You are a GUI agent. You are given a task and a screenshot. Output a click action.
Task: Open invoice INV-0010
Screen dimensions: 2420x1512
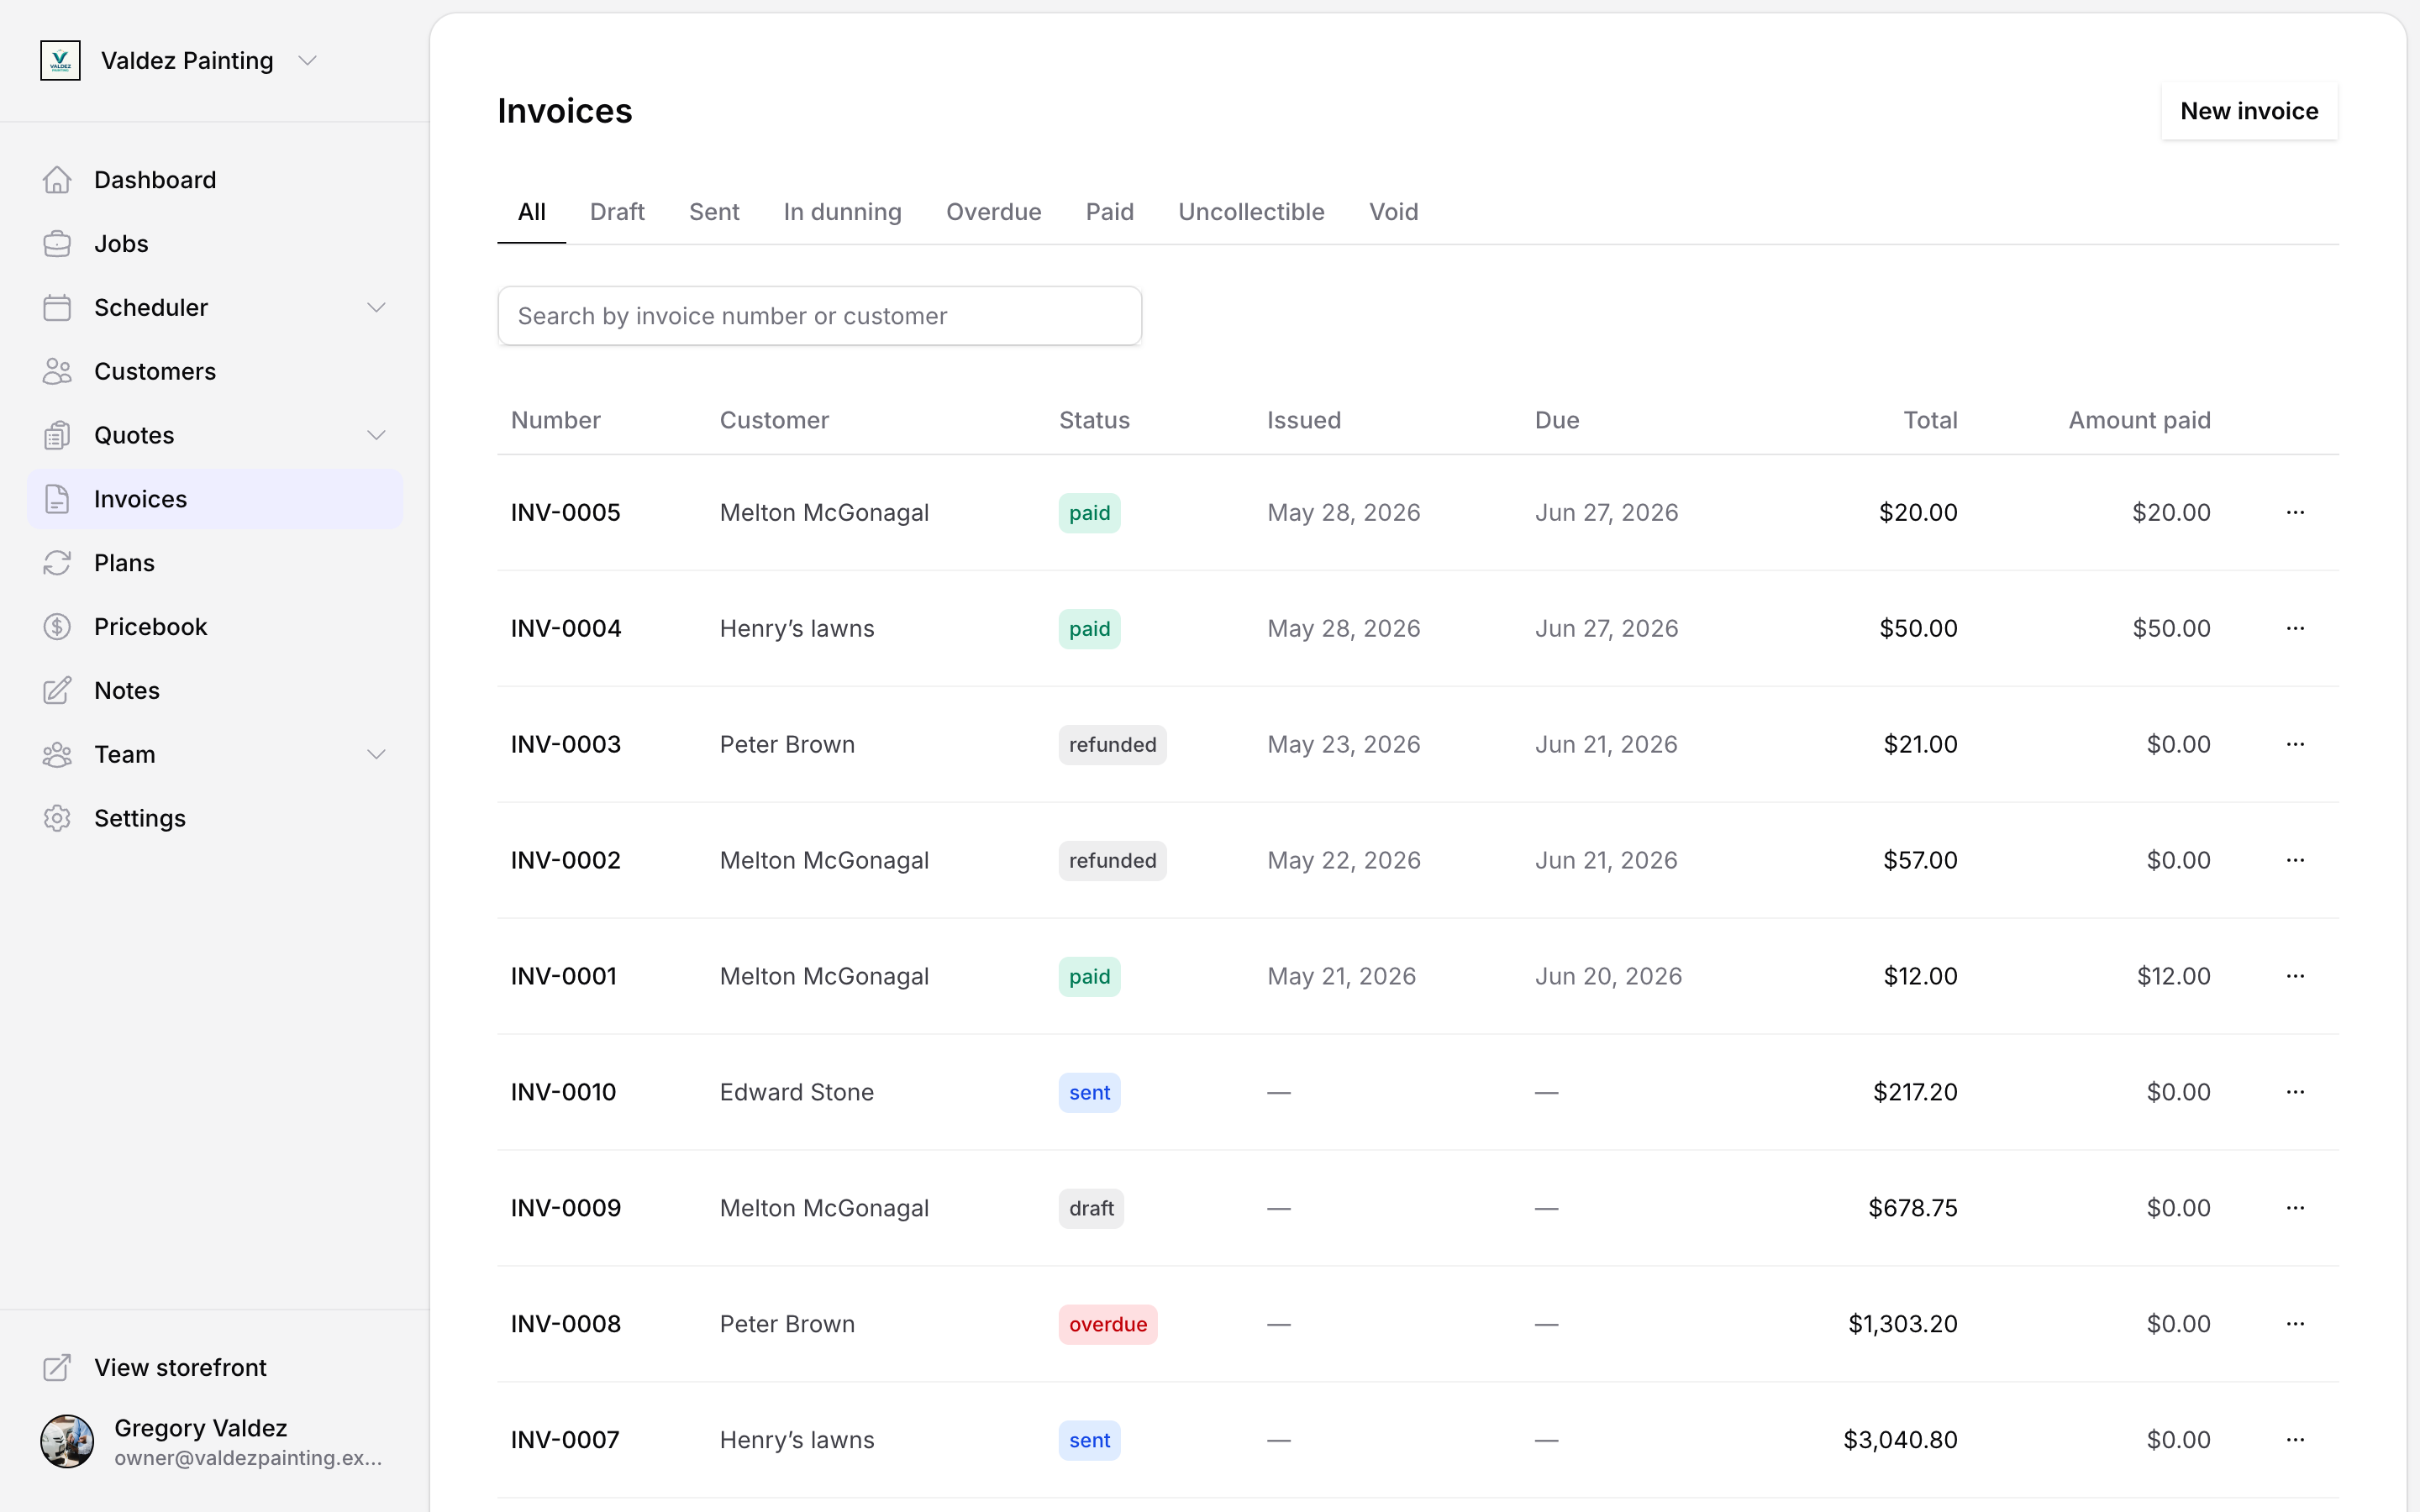(564, 1093)
